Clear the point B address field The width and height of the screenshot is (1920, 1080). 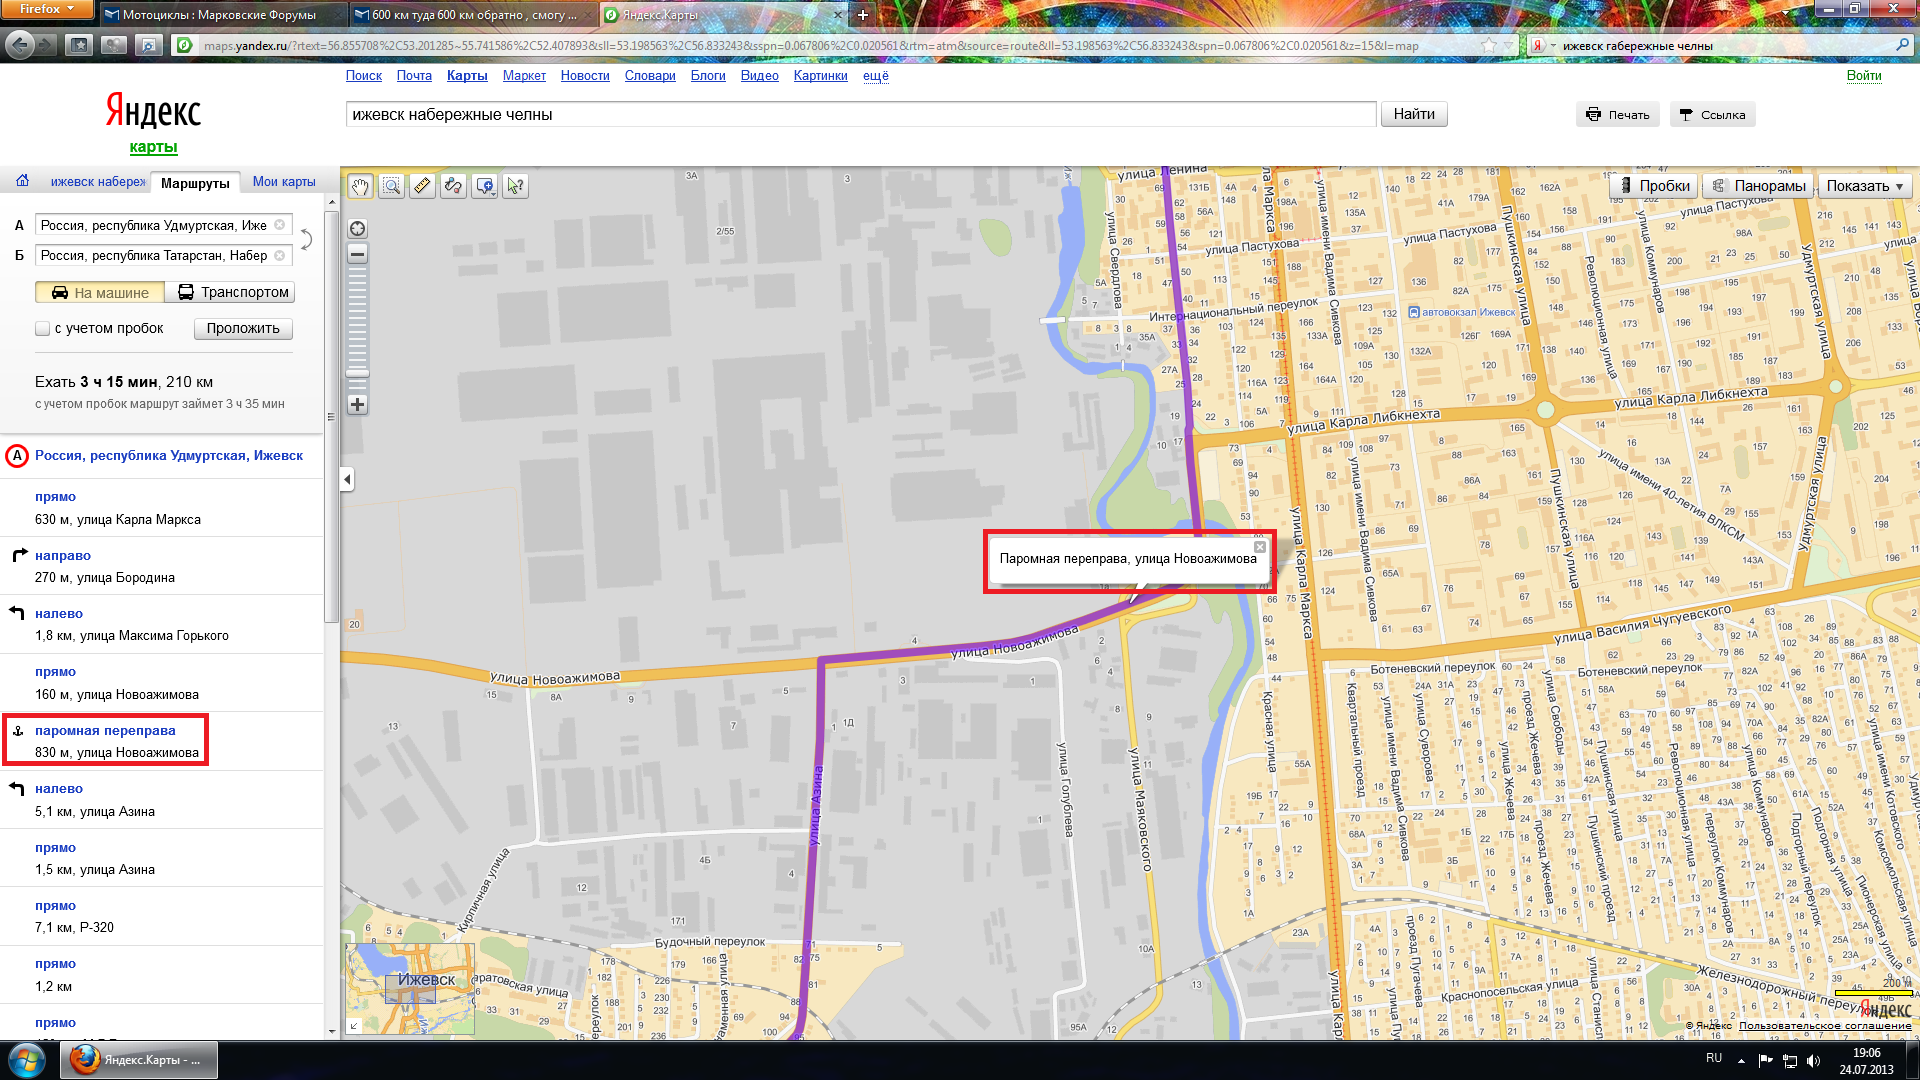280,255
